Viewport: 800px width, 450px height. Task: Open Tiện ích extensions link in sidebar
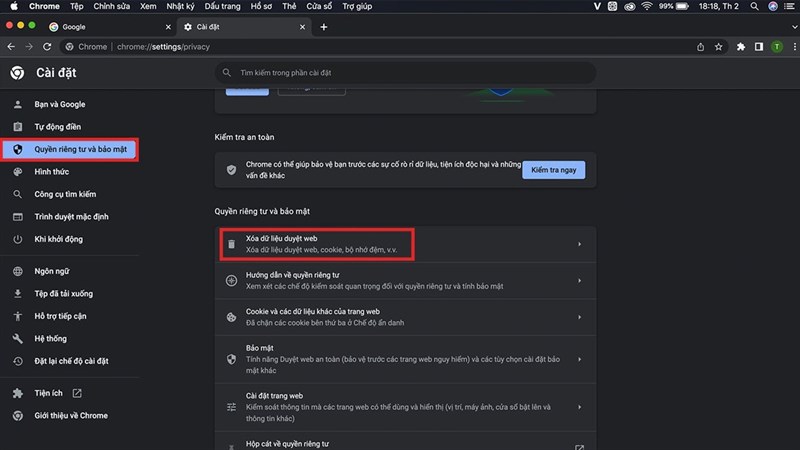48,393
